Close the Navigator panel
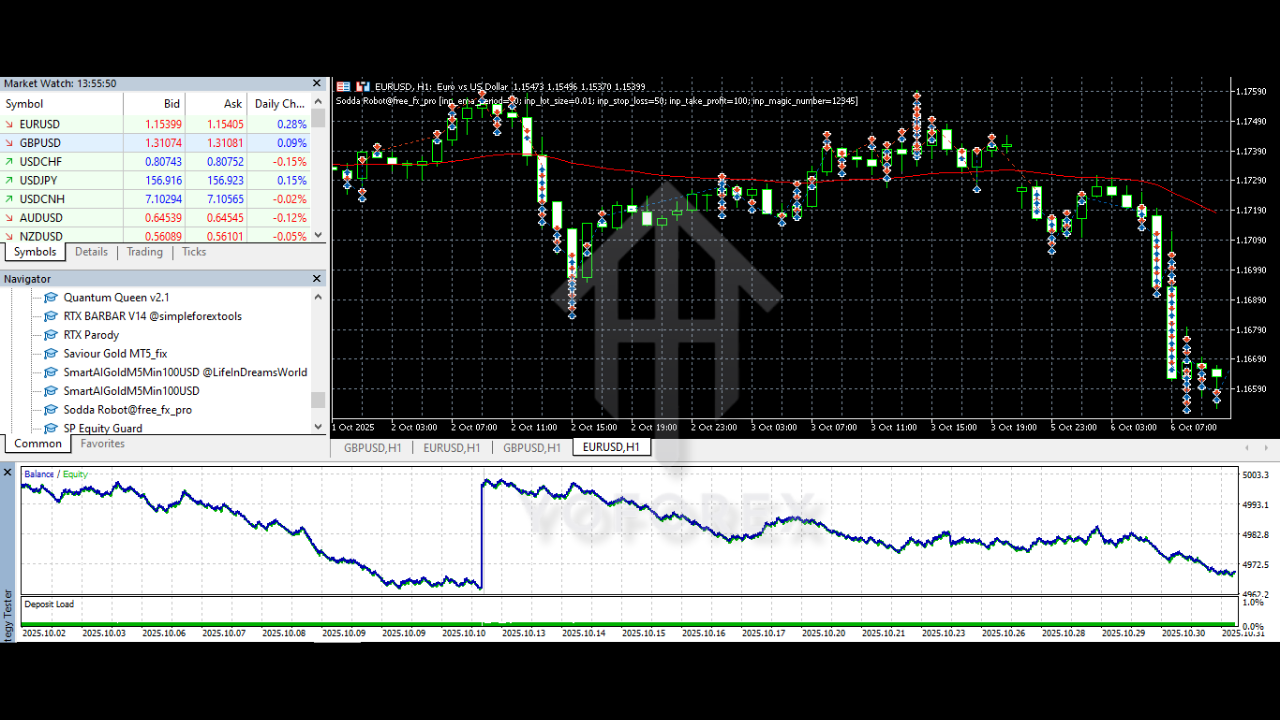This screenshot has height=720, width=1280. click(x=318, y=279)
